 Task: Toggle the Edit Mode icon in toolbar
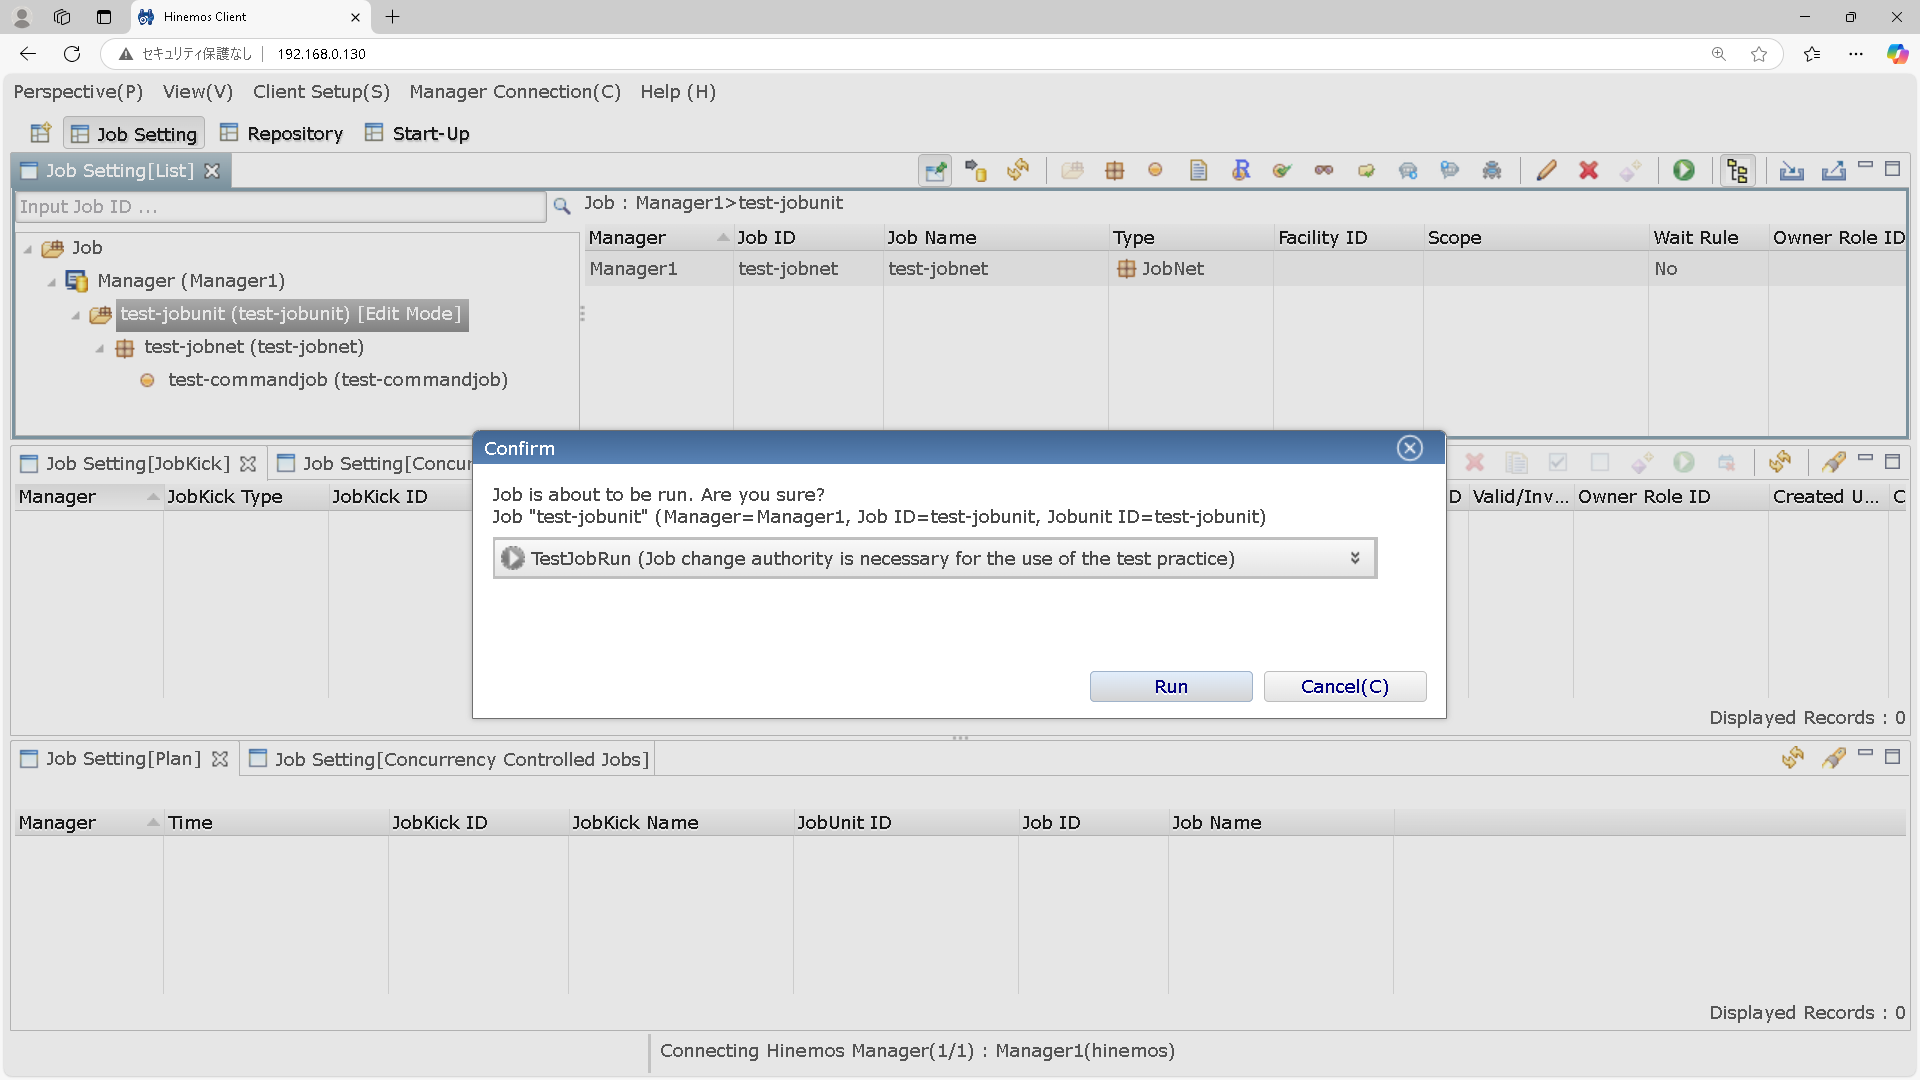(x=935, y=170)
